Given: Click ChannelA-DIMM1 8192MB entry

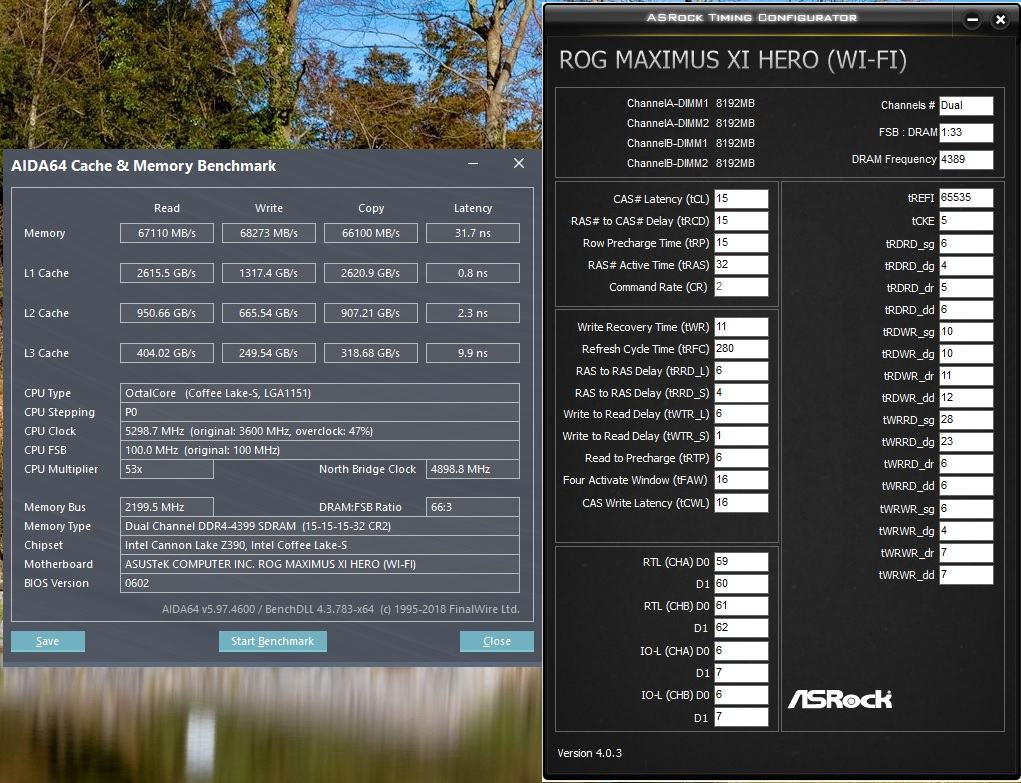Looking at the screenshot, I should (690, 103).
